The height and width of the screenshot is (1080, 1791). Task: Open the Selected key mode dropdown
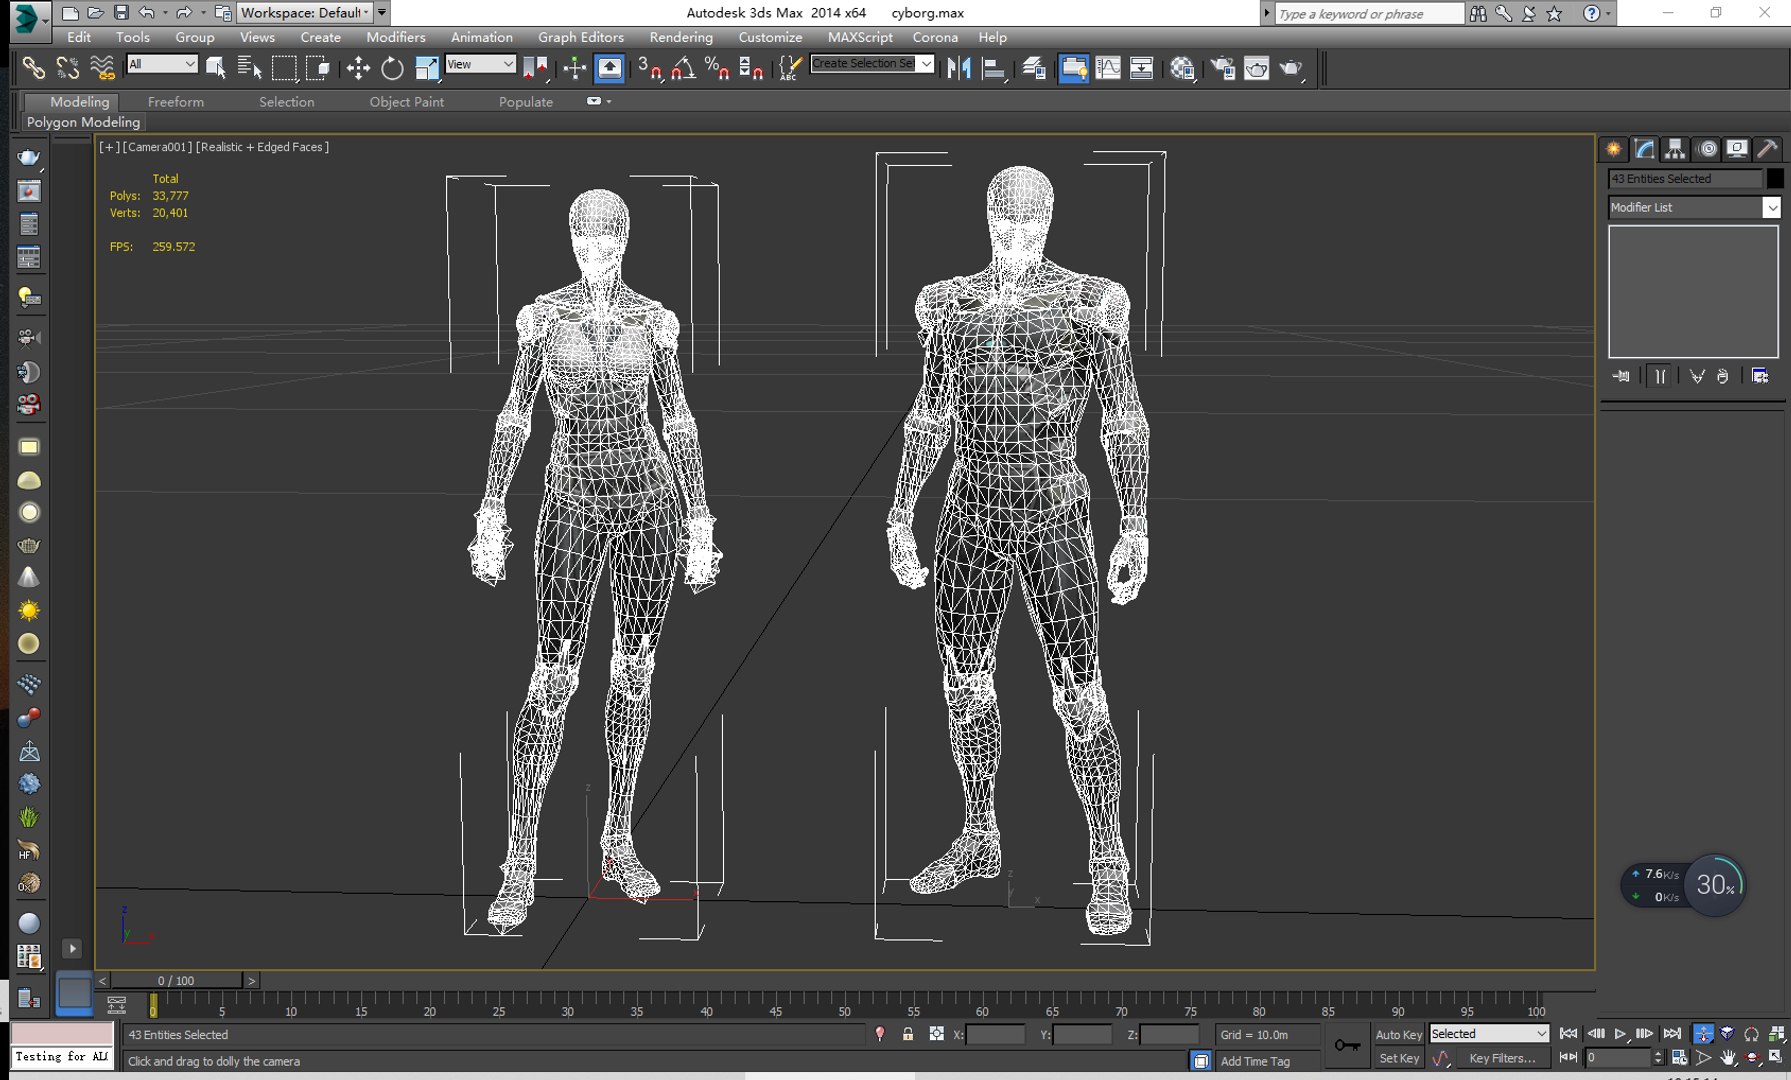[x=1489, y=1034]
